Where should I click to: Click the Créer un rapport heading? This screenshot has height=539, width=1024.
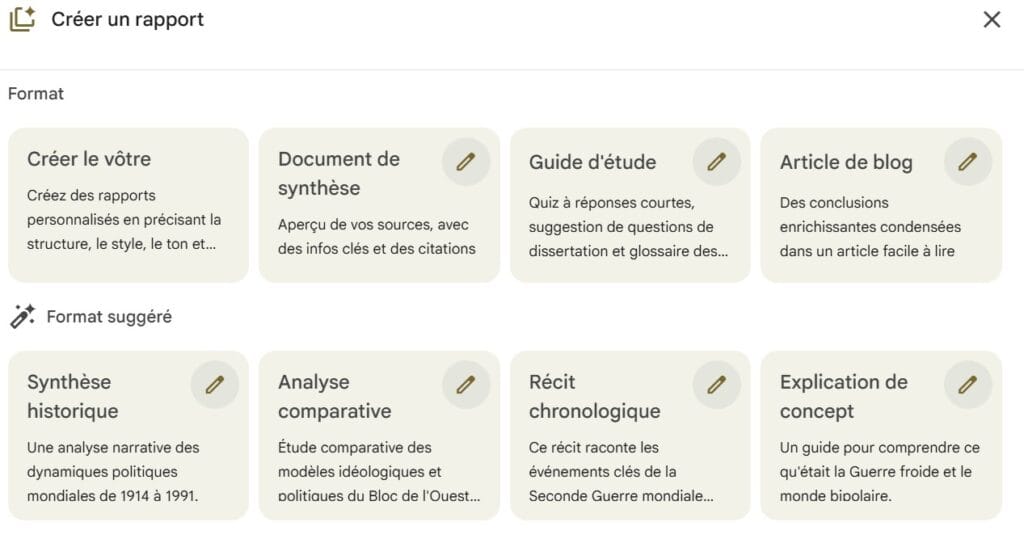tap(127, 19)
